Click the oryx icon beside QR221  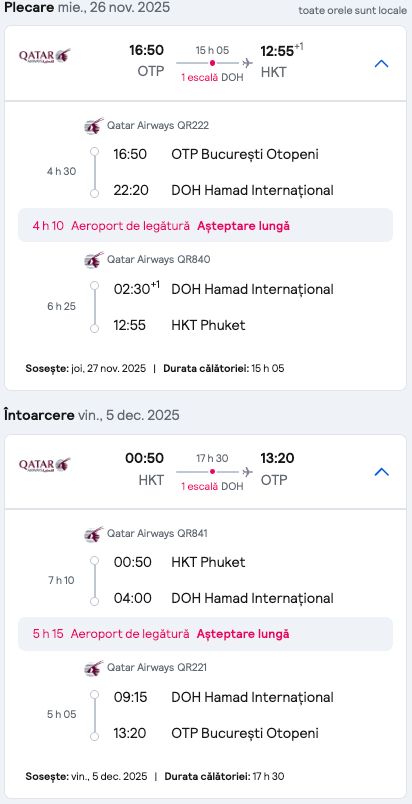[x=94, y=668]
